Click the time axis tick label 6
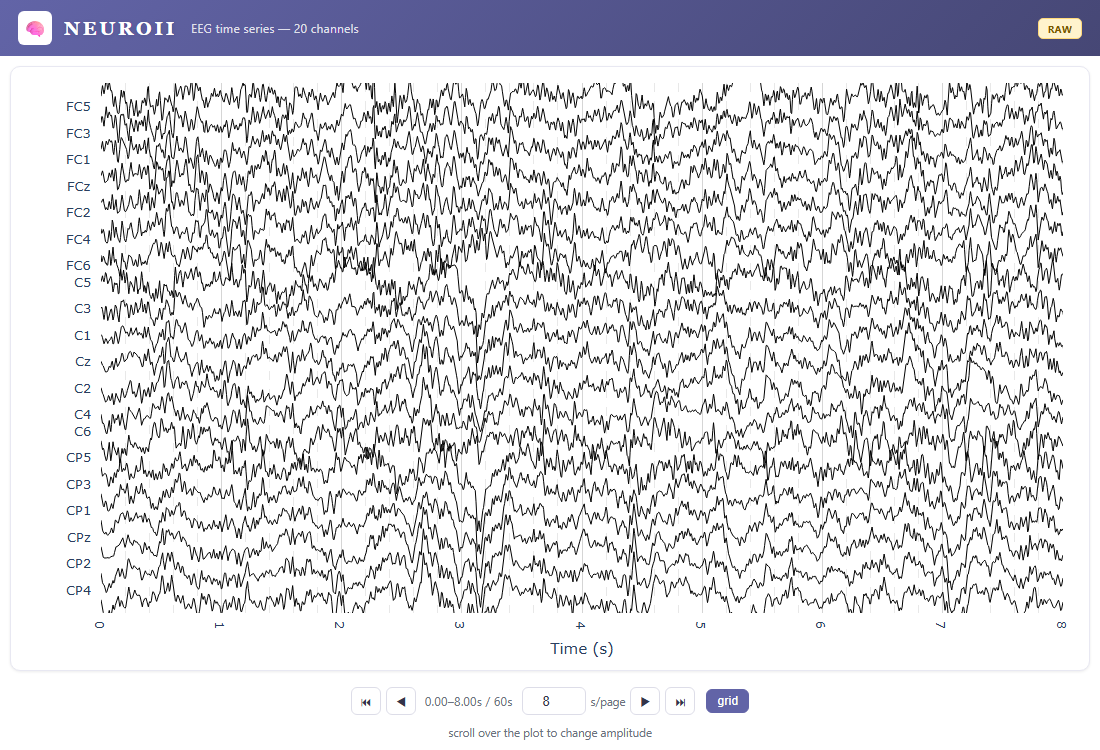The height and width of the screenshot is (750, 1100). click(x=821, y=624)
